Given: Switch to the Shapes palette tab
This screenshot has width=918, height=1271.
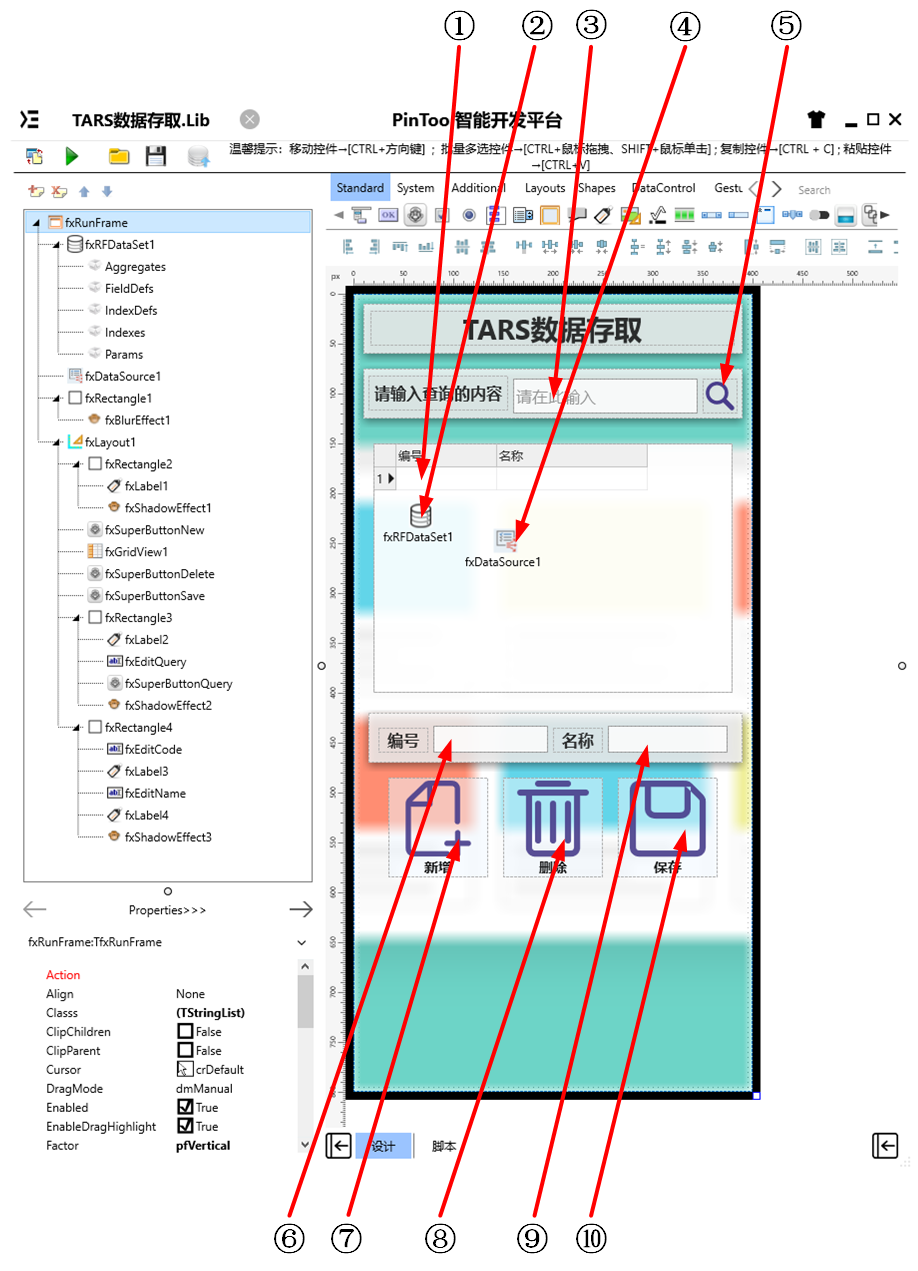Looking at the screenshot, I should click(597, 188).
